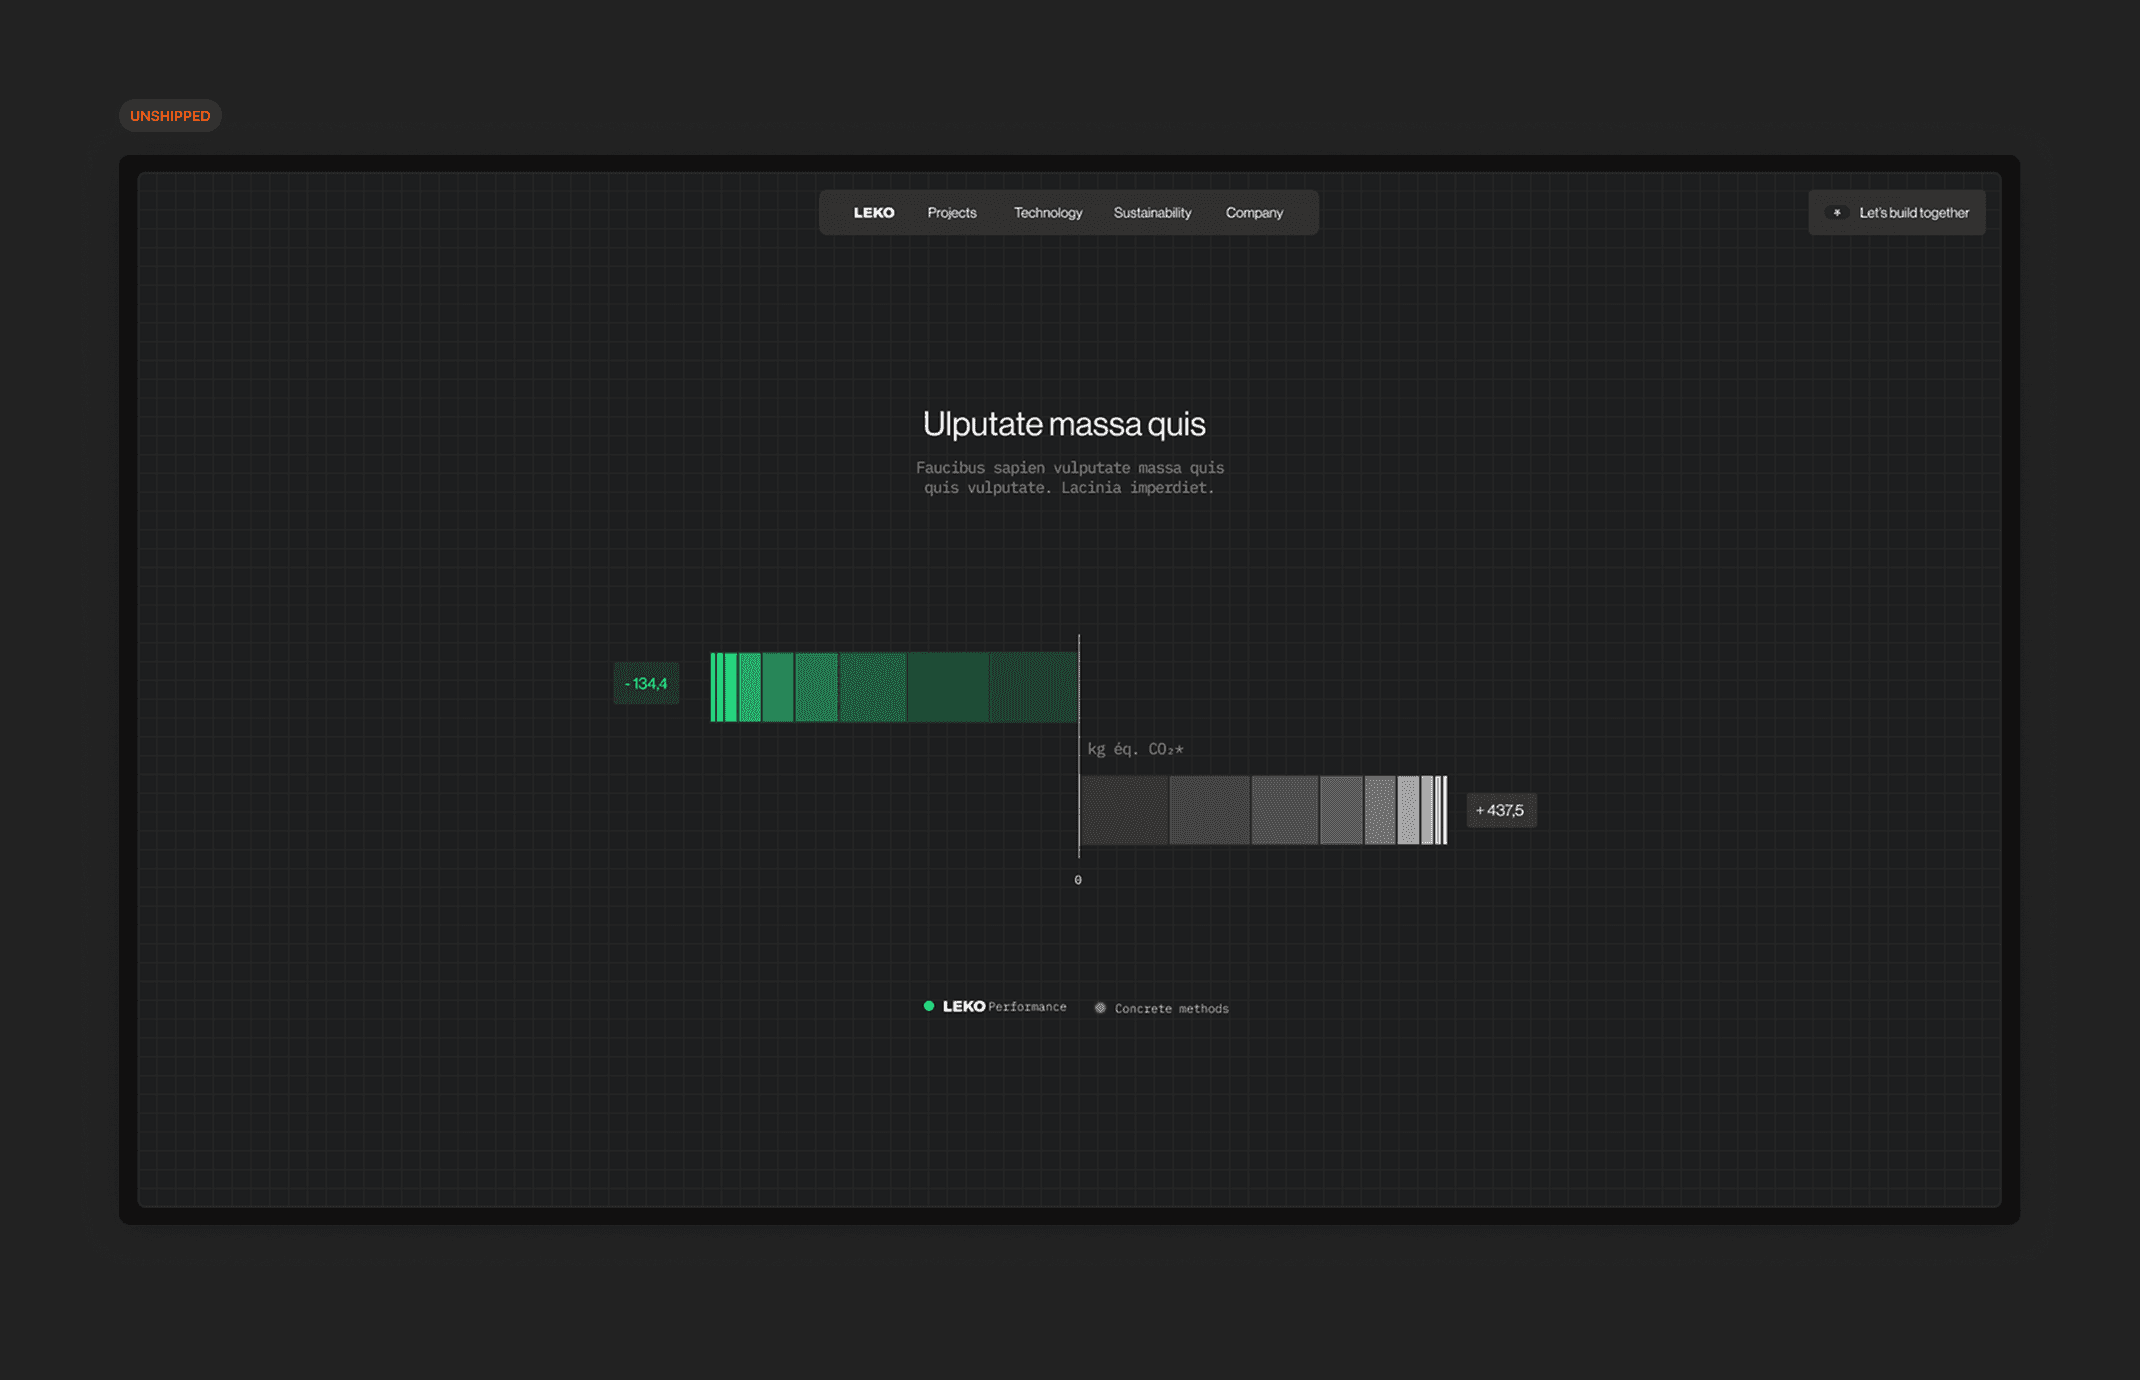Open the Projects nav item
This screenshot has width=2140, height=1380.
(x=951, y=213)
